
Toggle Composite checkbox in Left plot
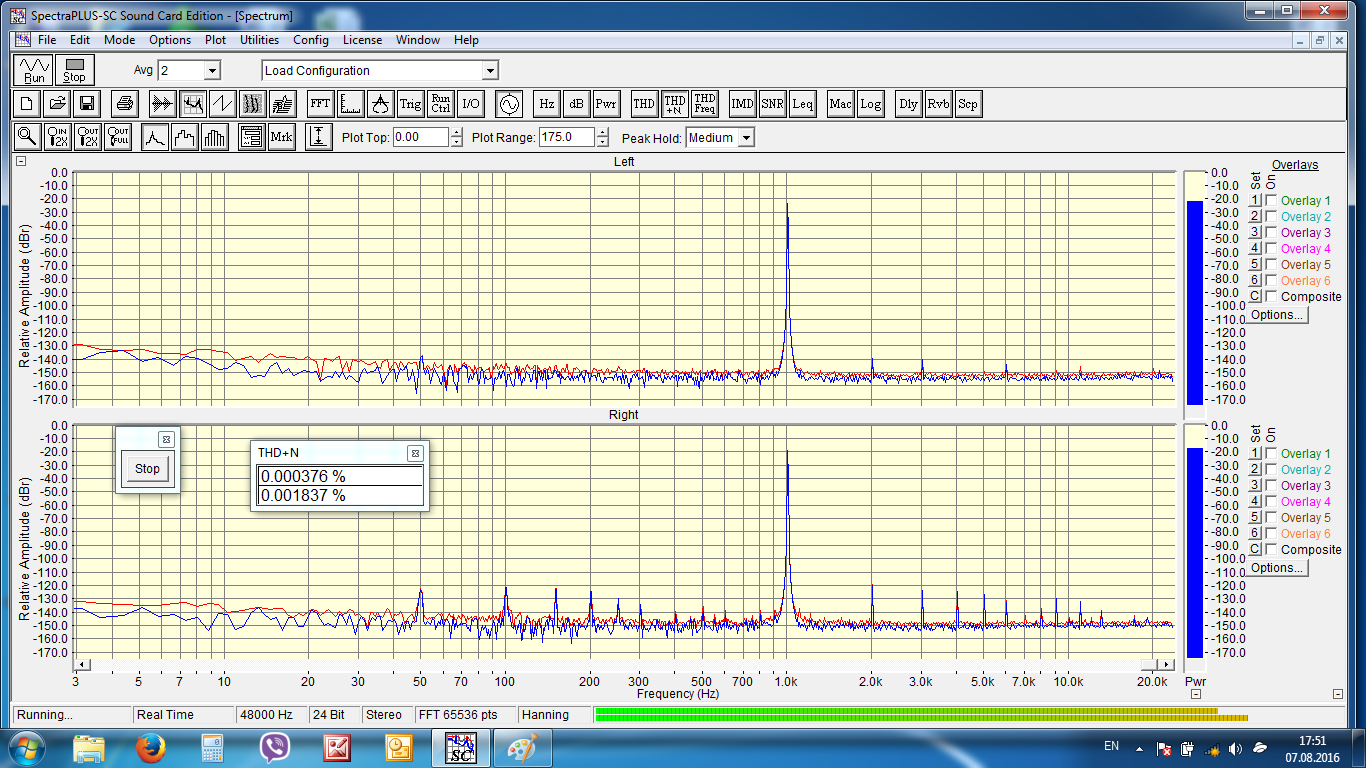tap(1271, 297)
